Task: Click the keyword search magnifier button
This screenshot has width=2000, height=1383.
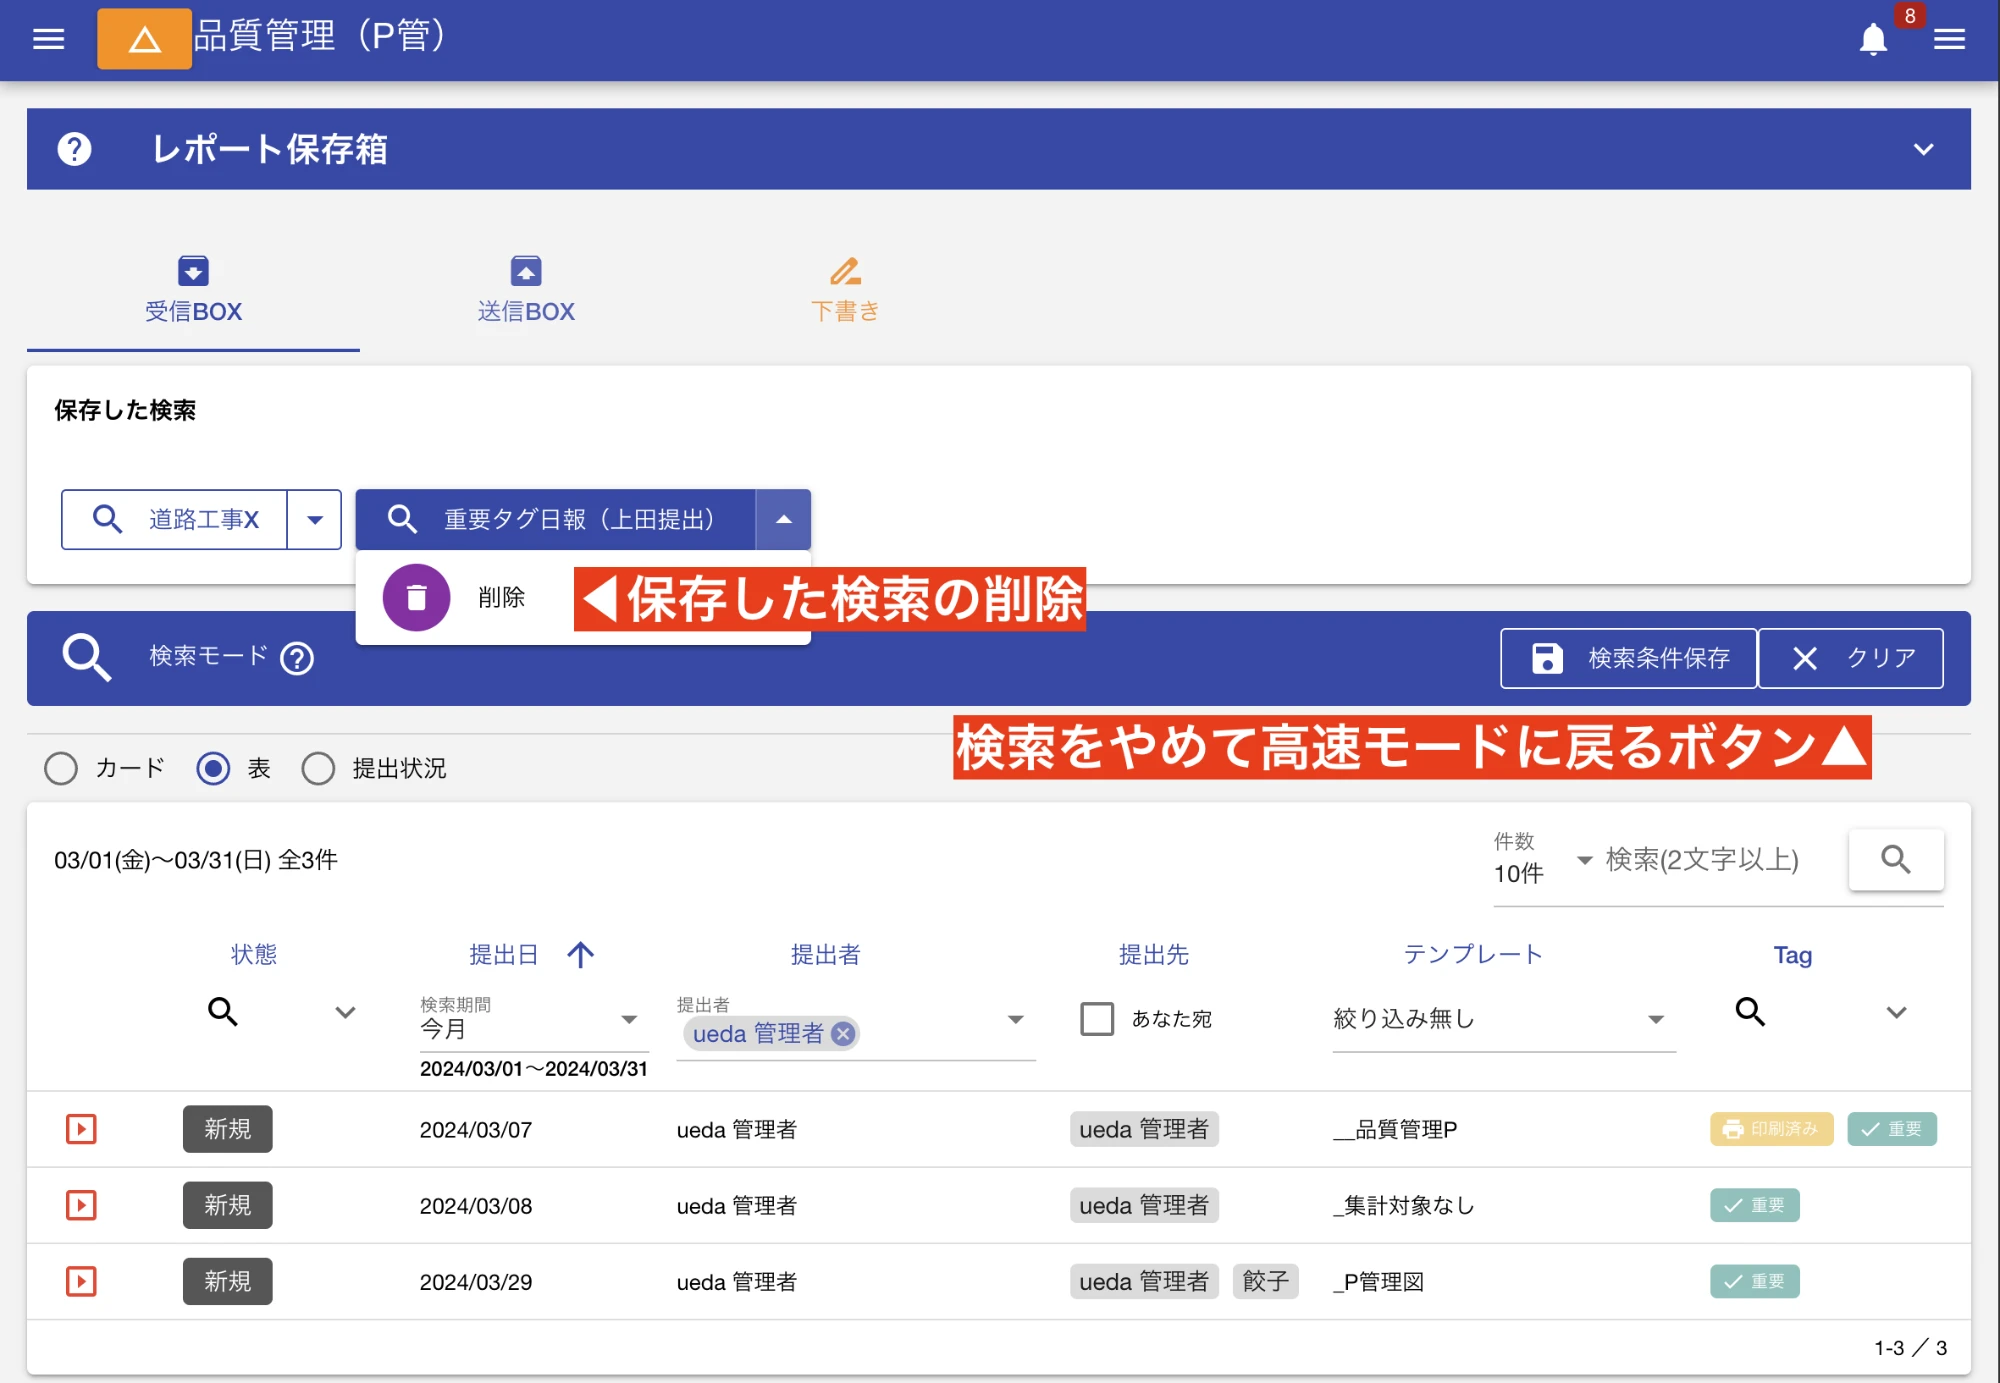Action: coord(1895,859)
